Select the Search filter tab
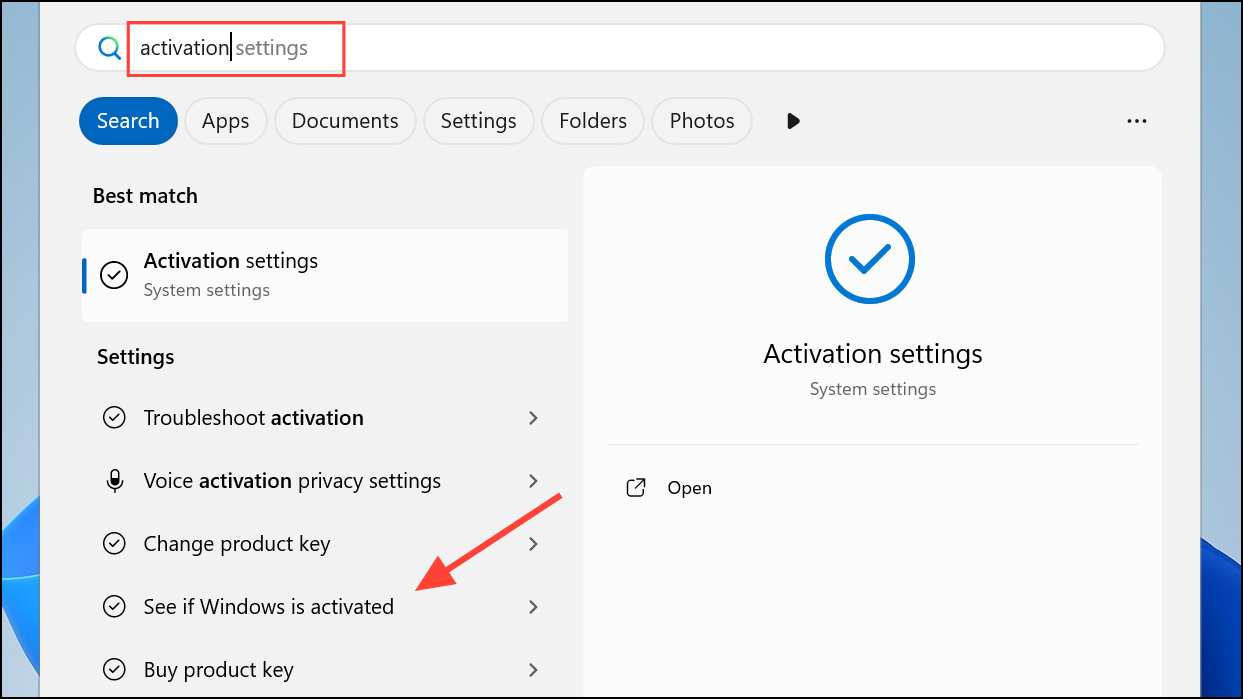The width and height of the screenshot is (1243, 699). pos(128,121)
